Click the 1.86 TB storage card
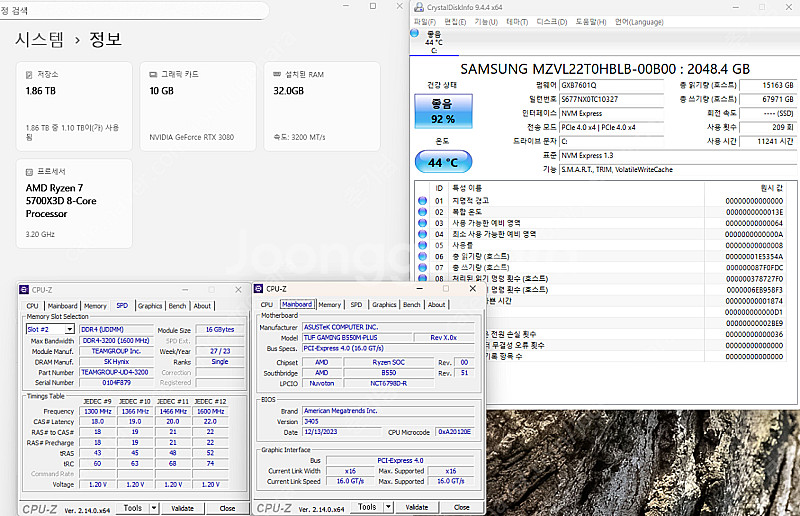This screenshot has height=516, width=800. [74, 106]
